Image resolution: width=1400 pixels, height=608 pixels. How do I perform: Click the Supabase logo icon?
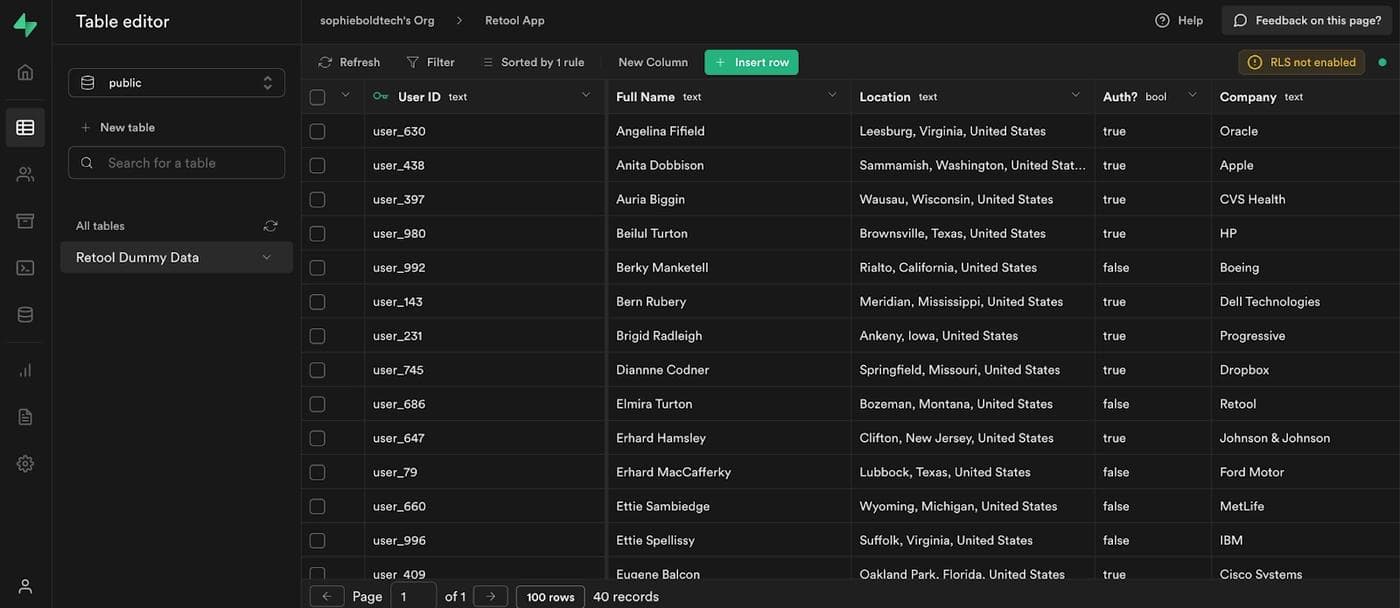pyautogui.click(x=25, y=24)
